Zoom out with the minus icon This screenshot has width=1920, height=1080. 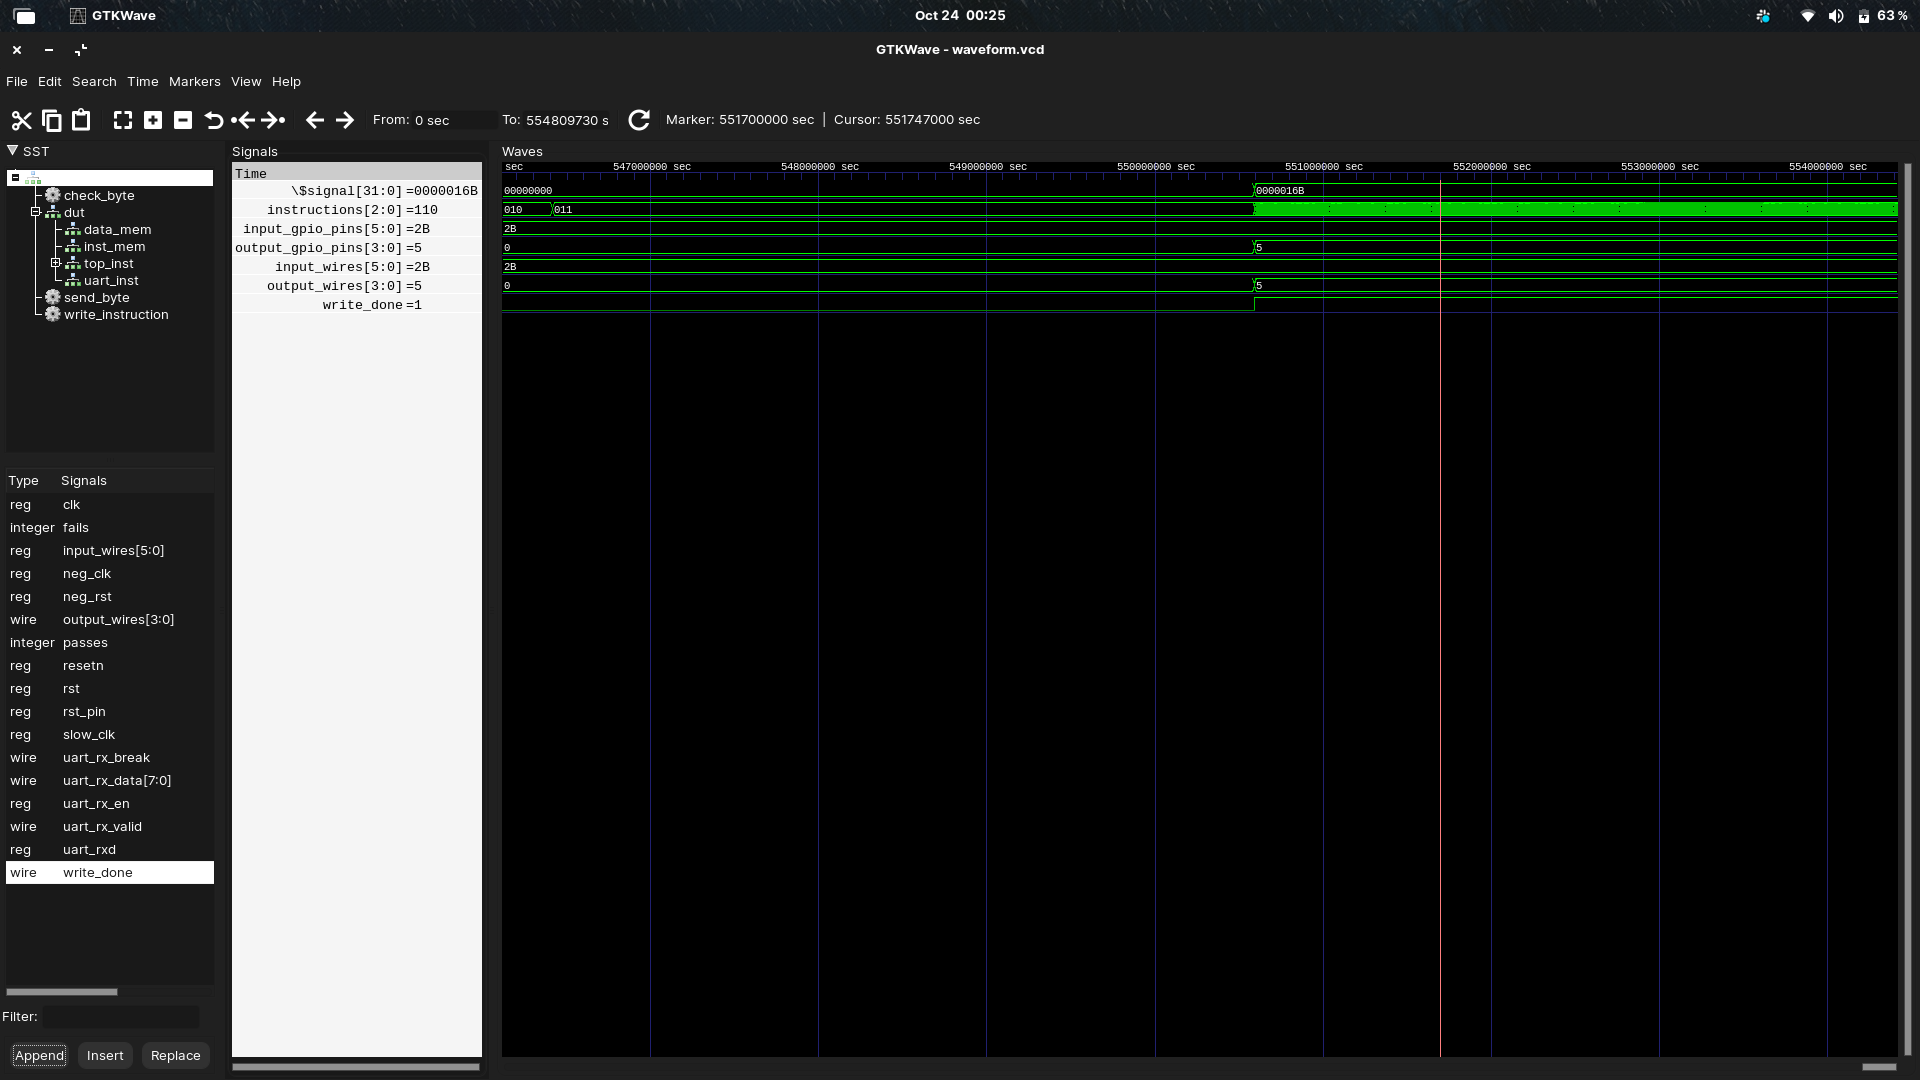(x=183, y=120)
